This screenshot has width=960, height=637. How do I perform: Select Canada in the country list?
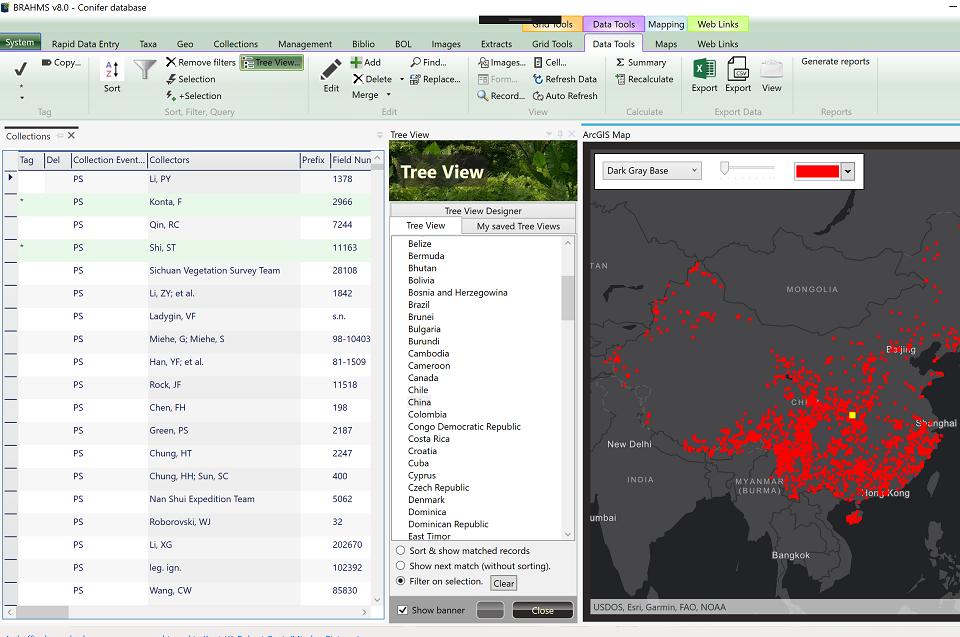pyautogui.click(x=423, y=378)
